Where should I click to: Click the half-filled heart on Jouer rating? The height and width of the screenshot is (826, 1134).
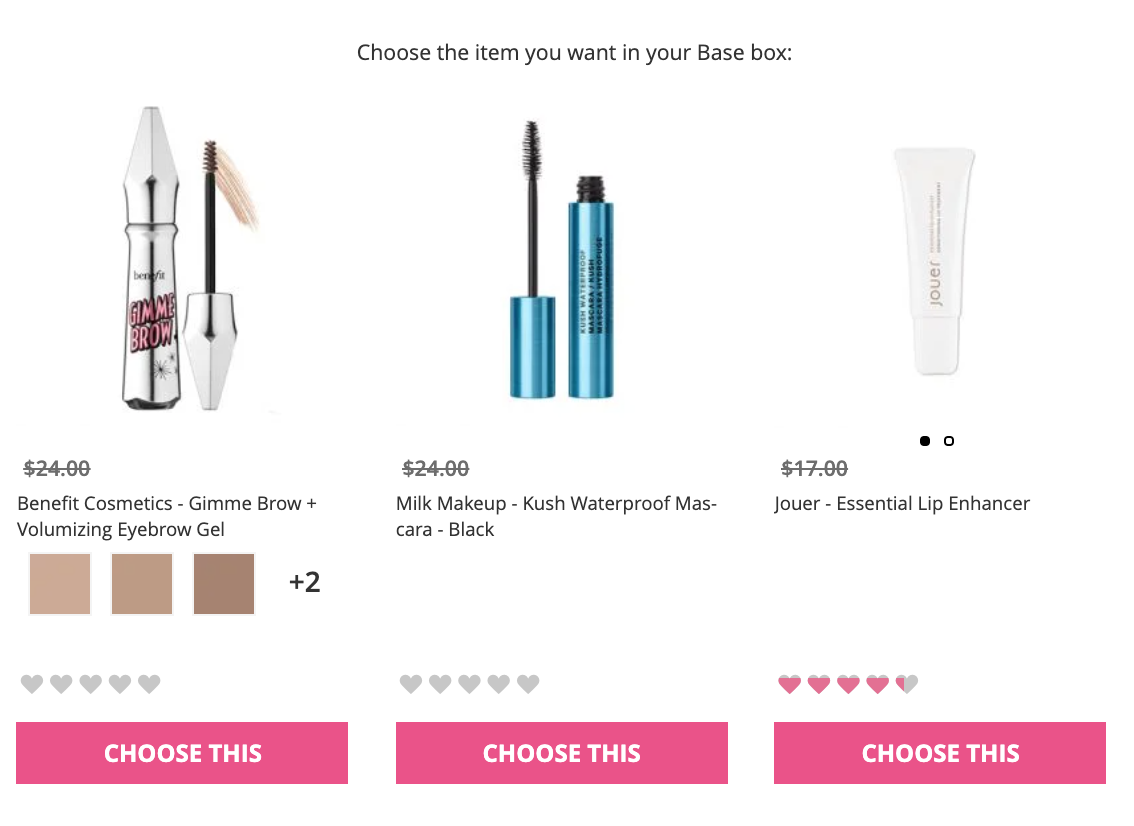pos(907,684)
